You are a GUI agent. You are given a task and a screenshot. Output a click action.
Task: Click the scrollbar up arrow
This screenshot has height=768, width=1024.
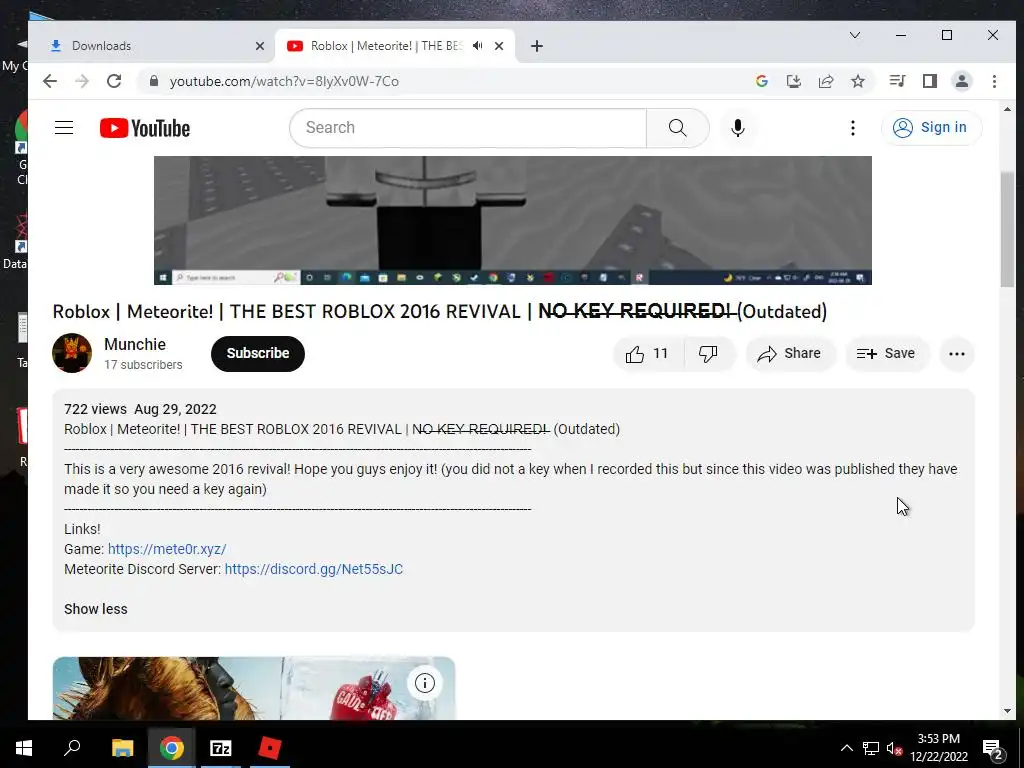(1007, 109)
